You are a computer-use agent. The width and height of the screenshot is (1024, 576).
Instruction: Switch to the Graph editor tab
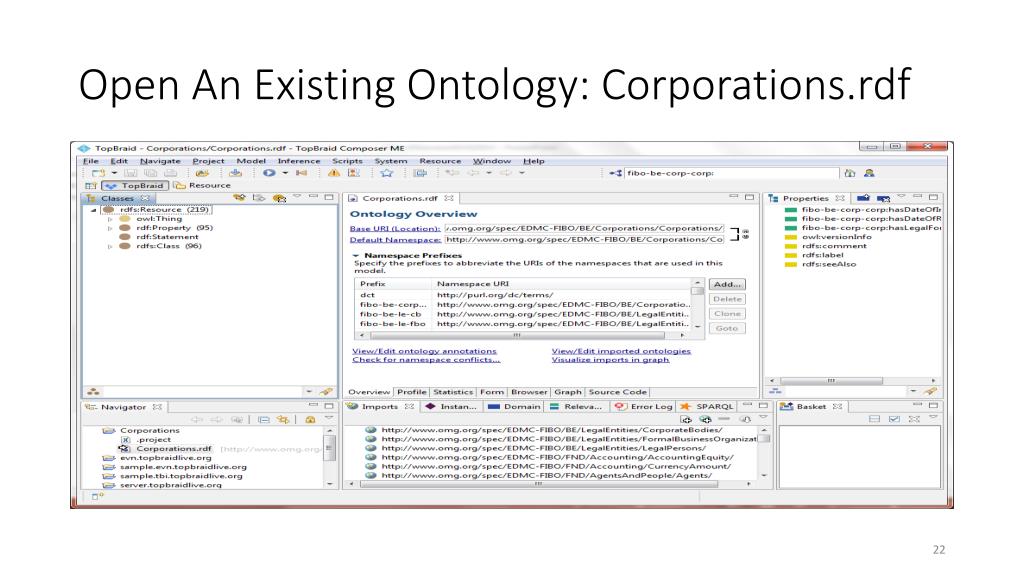(x=568, y=392)
